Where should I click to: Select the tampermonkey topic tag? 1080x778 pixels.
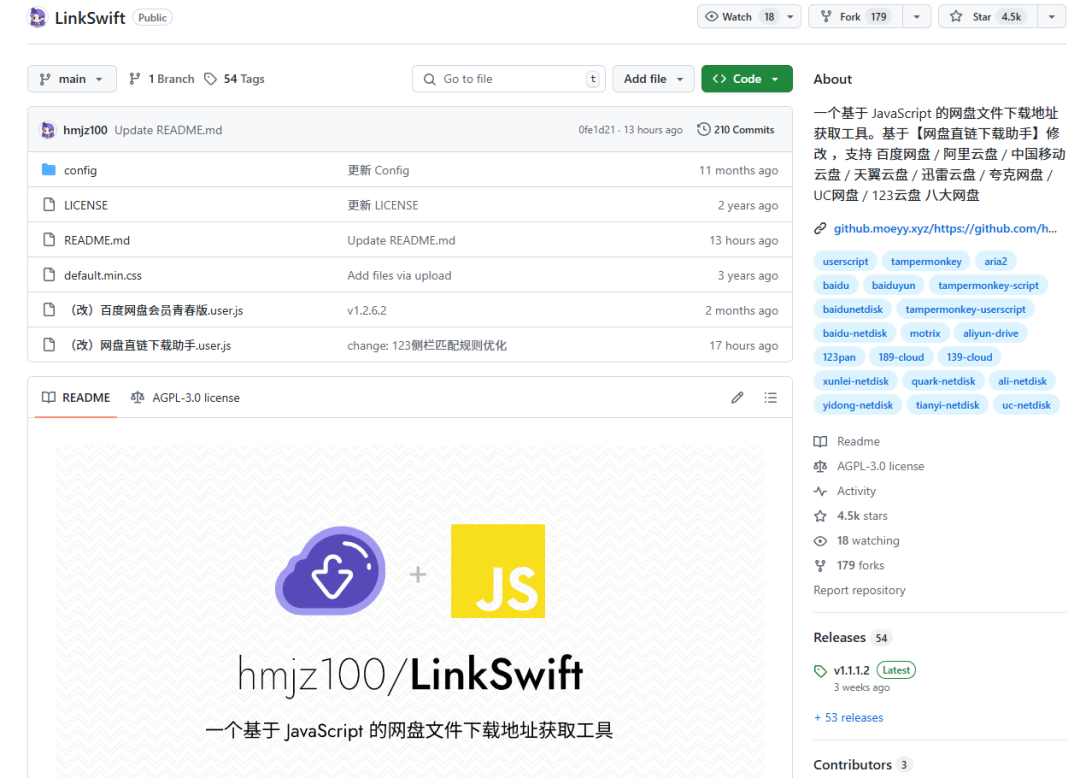coord(926,262)
